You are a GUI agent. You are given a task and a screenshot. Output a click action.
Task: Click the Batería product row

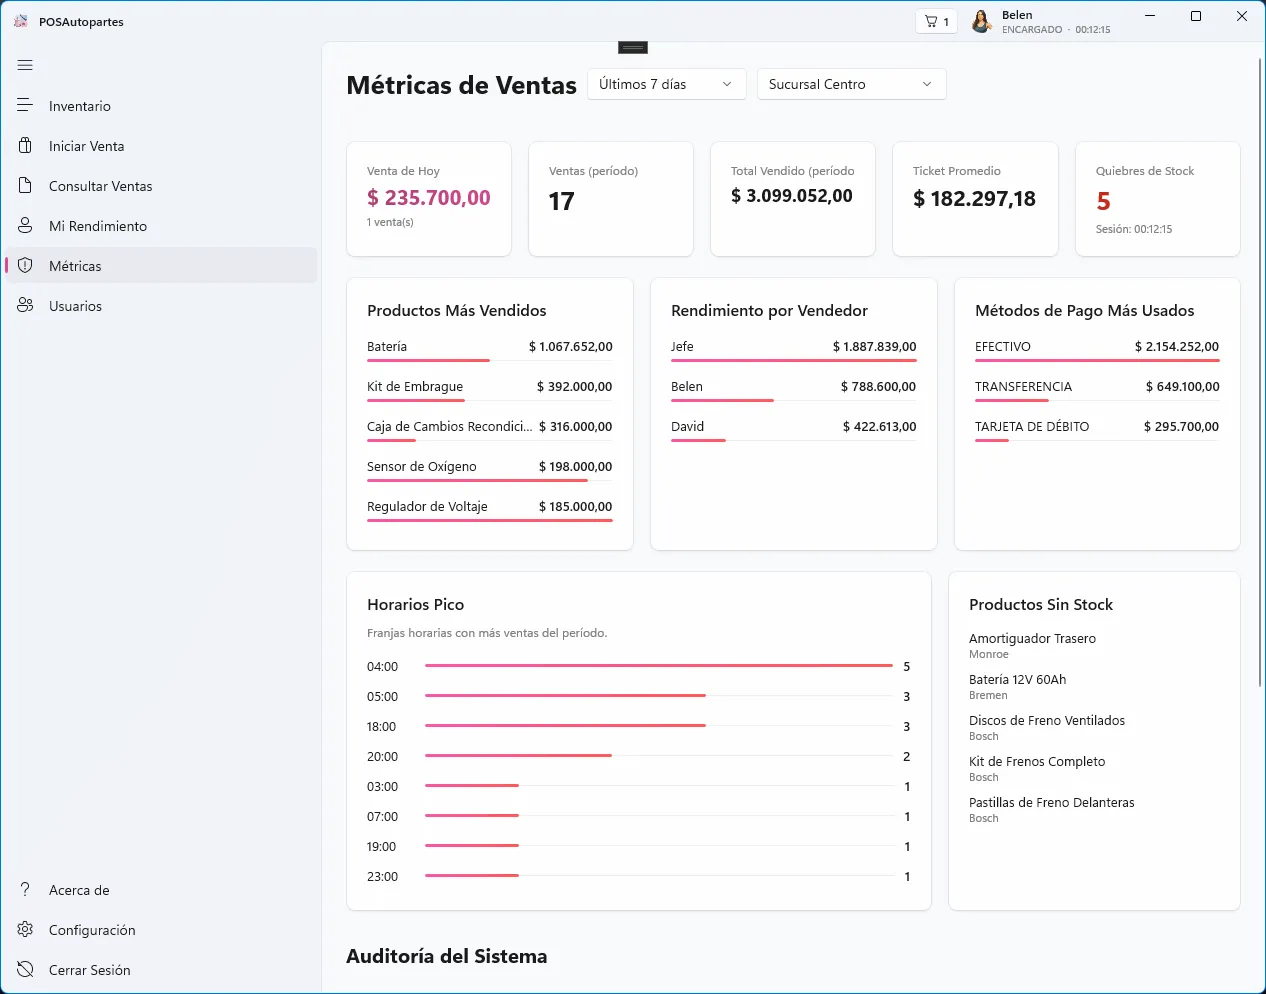(490, 348)
